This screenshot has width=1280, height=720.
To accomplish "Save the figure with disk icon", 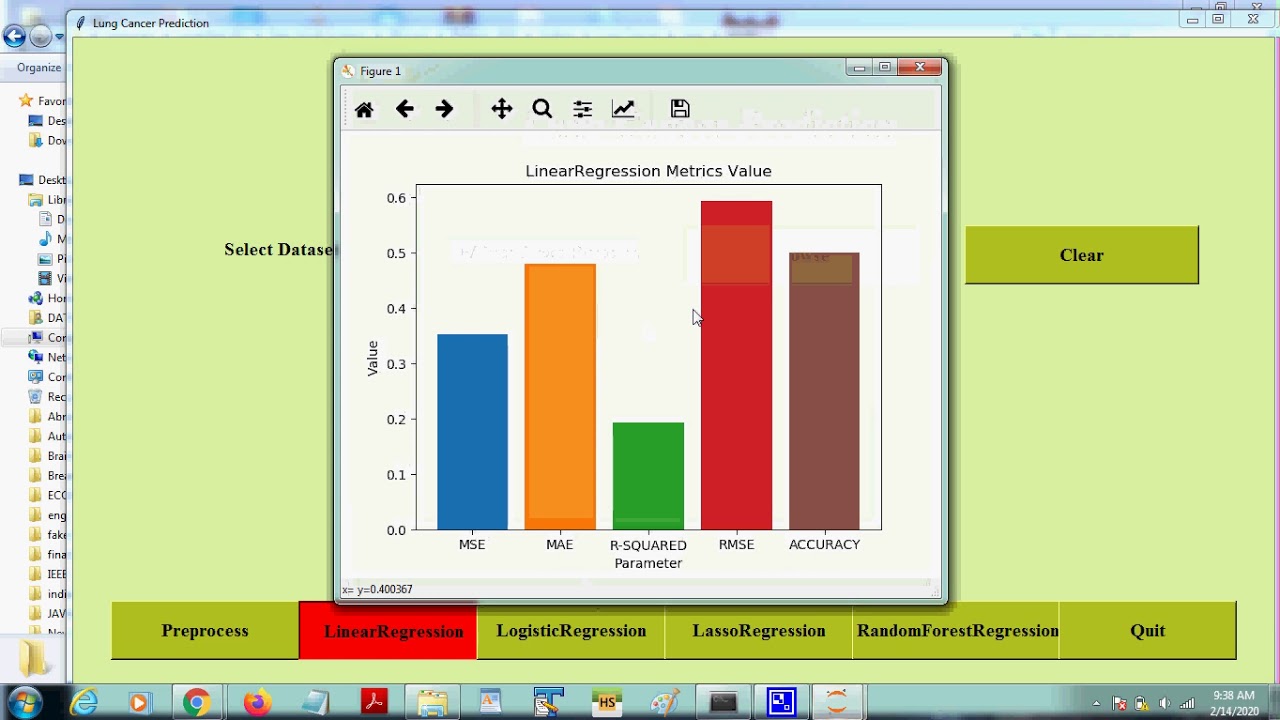I will click(680, 109).
